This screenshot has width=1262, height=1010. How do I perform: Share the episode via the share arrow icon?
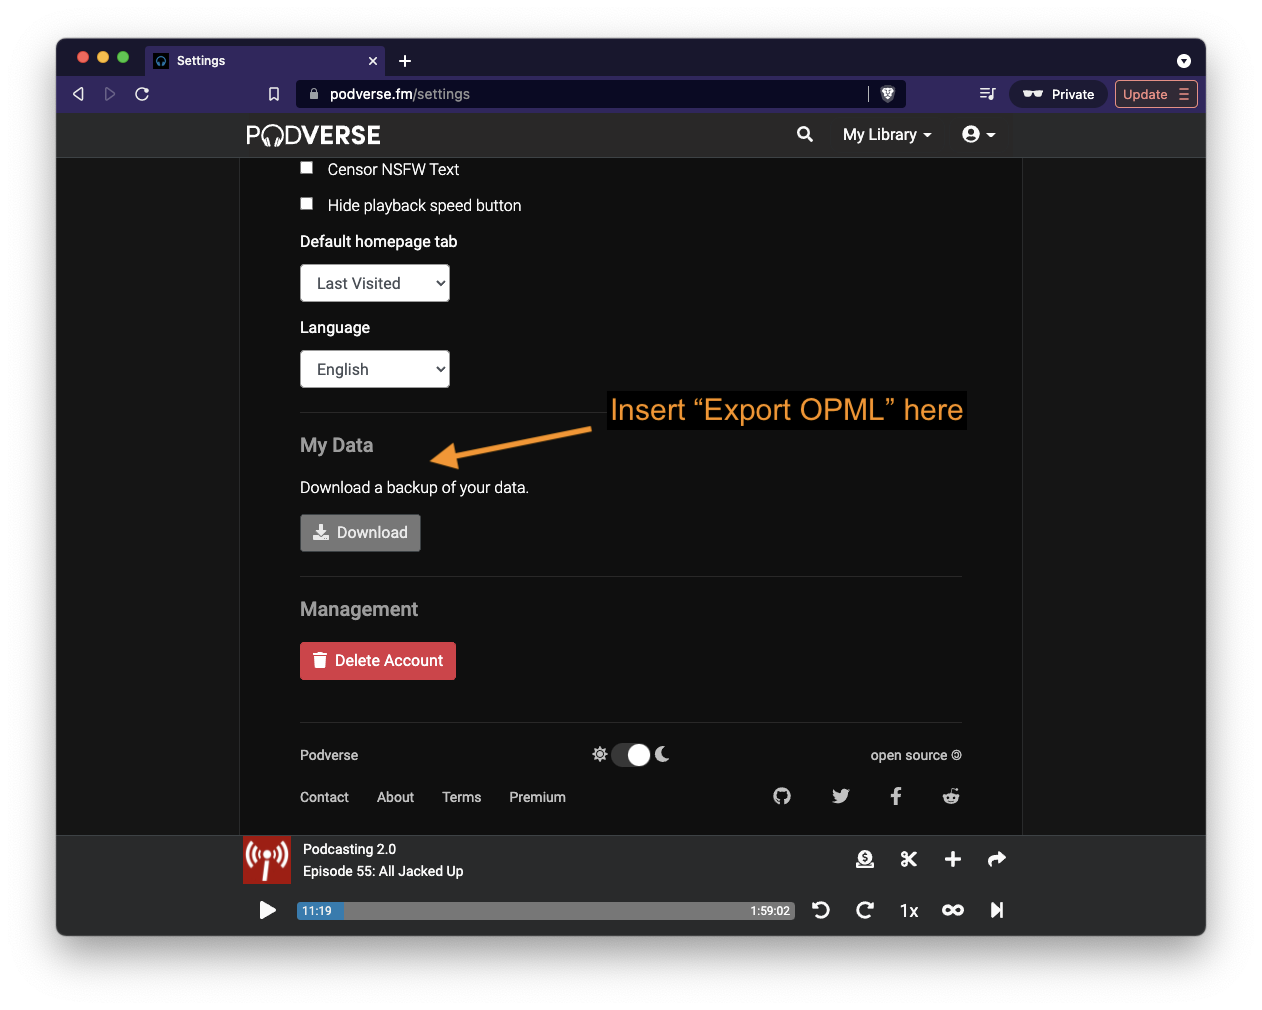pos(996,859)
